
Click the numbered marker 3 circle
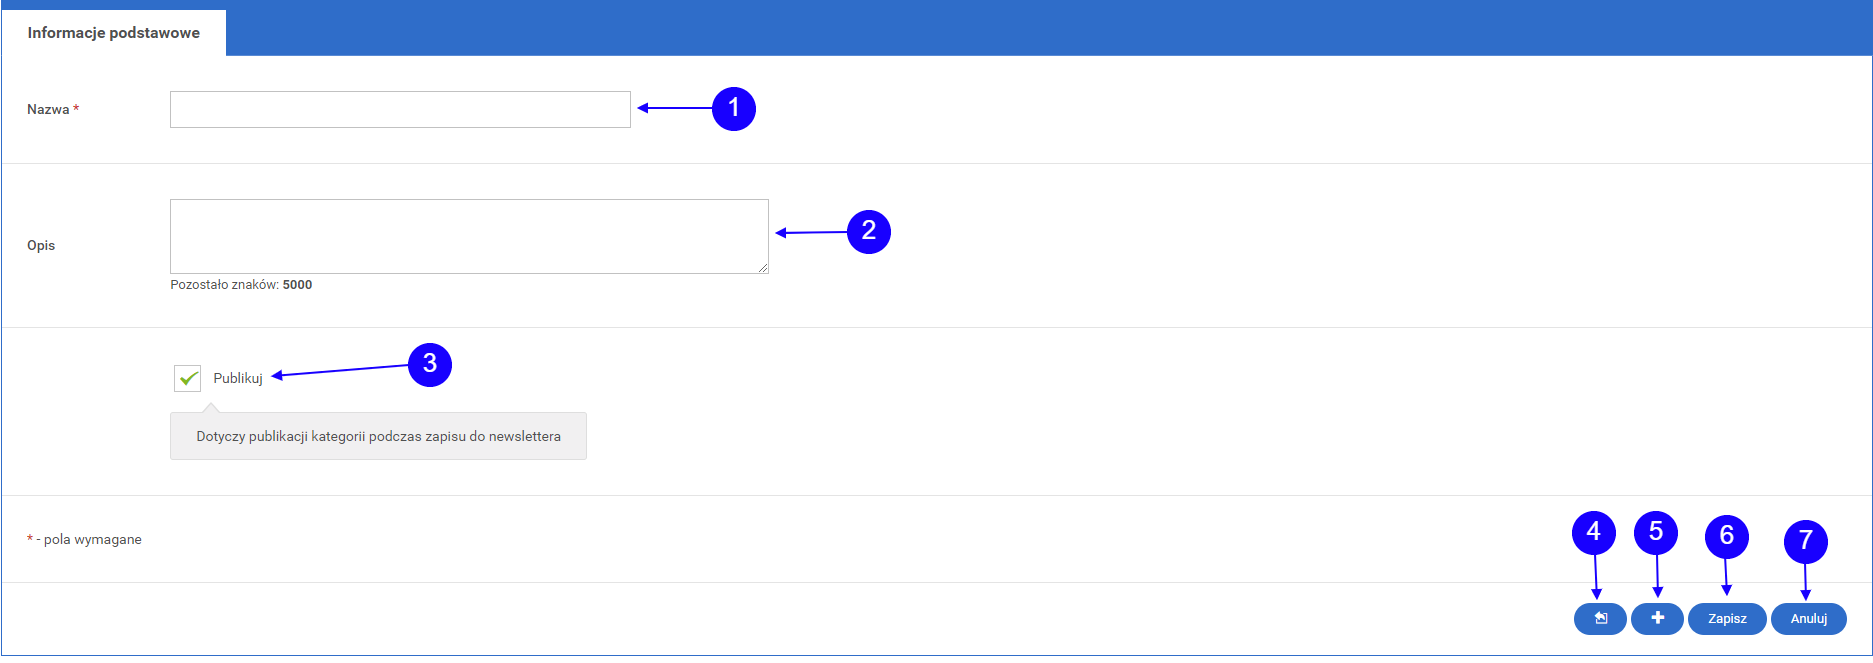click(x=430, y=364)
